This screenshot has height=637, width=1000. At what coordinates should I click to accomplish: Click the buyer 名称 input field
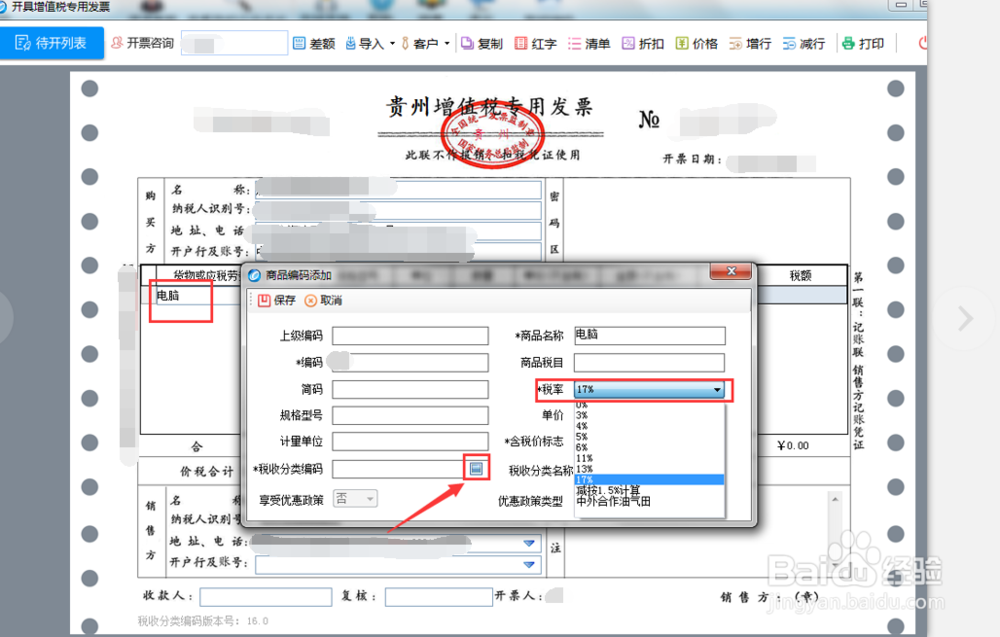(399, 189)
